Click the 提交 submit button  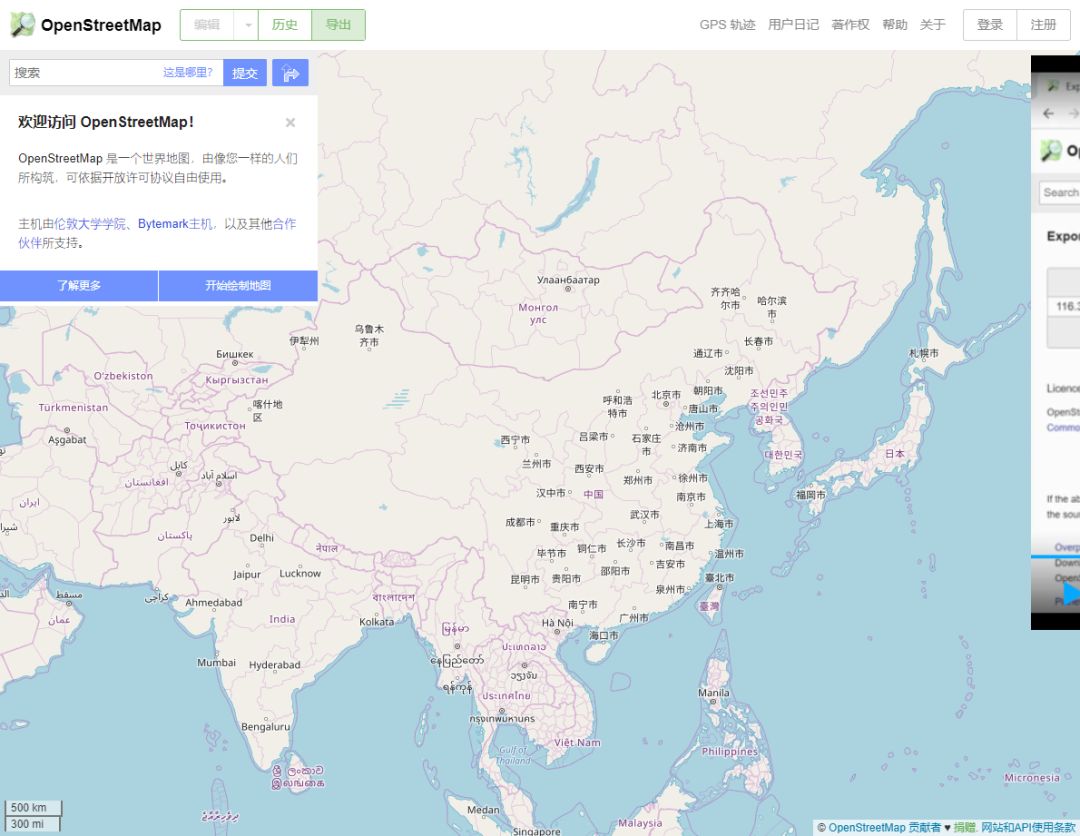tap(245, 73)
